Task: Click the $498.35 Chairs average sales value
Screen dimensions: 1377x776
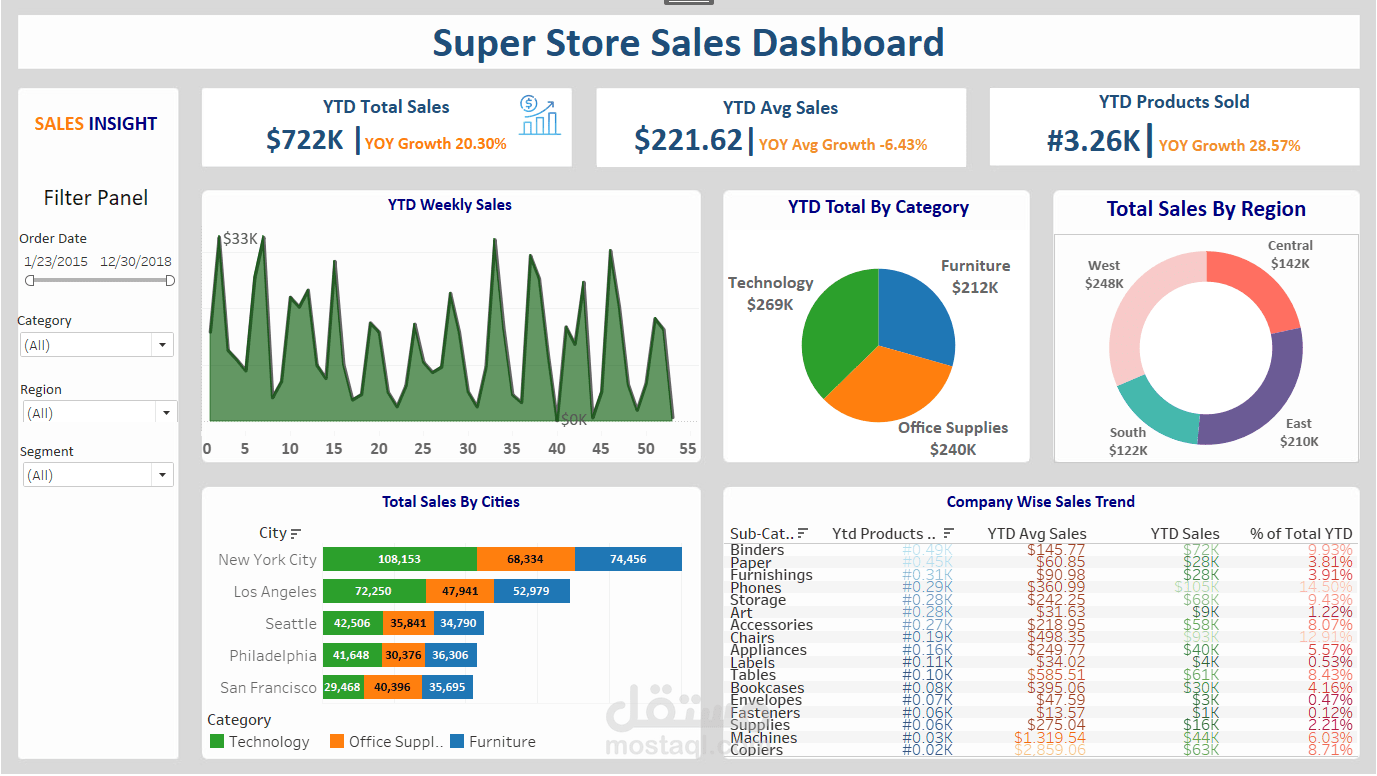Action: click(1056, 638)
